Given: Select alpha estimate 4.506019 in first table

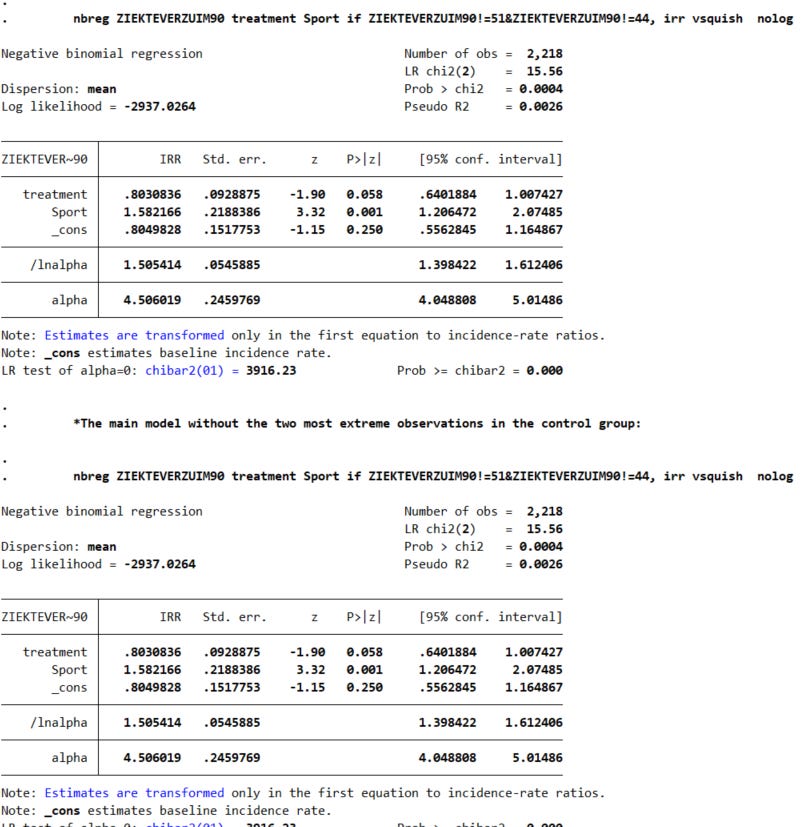Looking at the screenshot, I should (152, 300).
